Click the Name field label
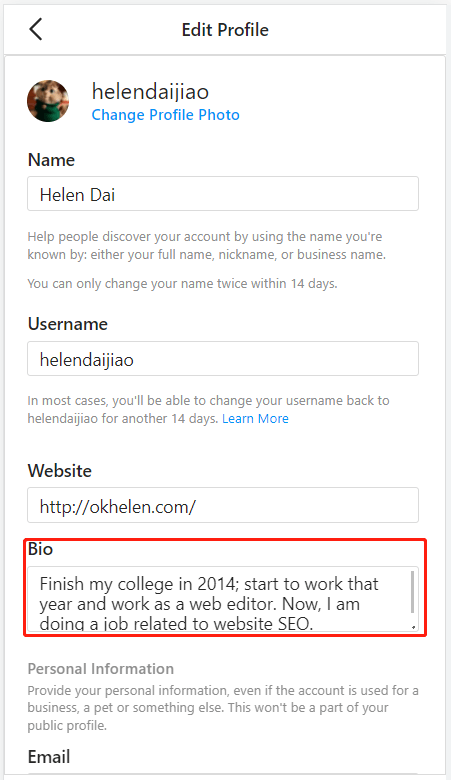 51,160
